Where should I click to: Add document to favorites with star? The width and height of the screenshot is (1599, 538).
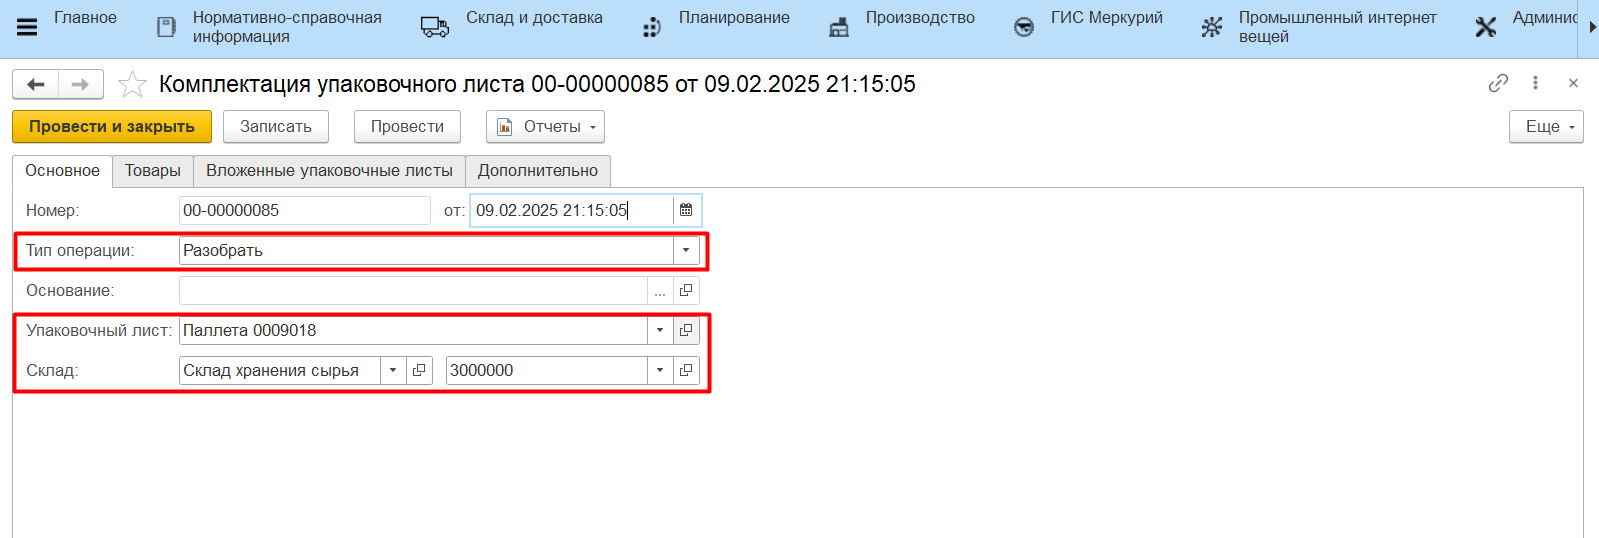[132, 84]
